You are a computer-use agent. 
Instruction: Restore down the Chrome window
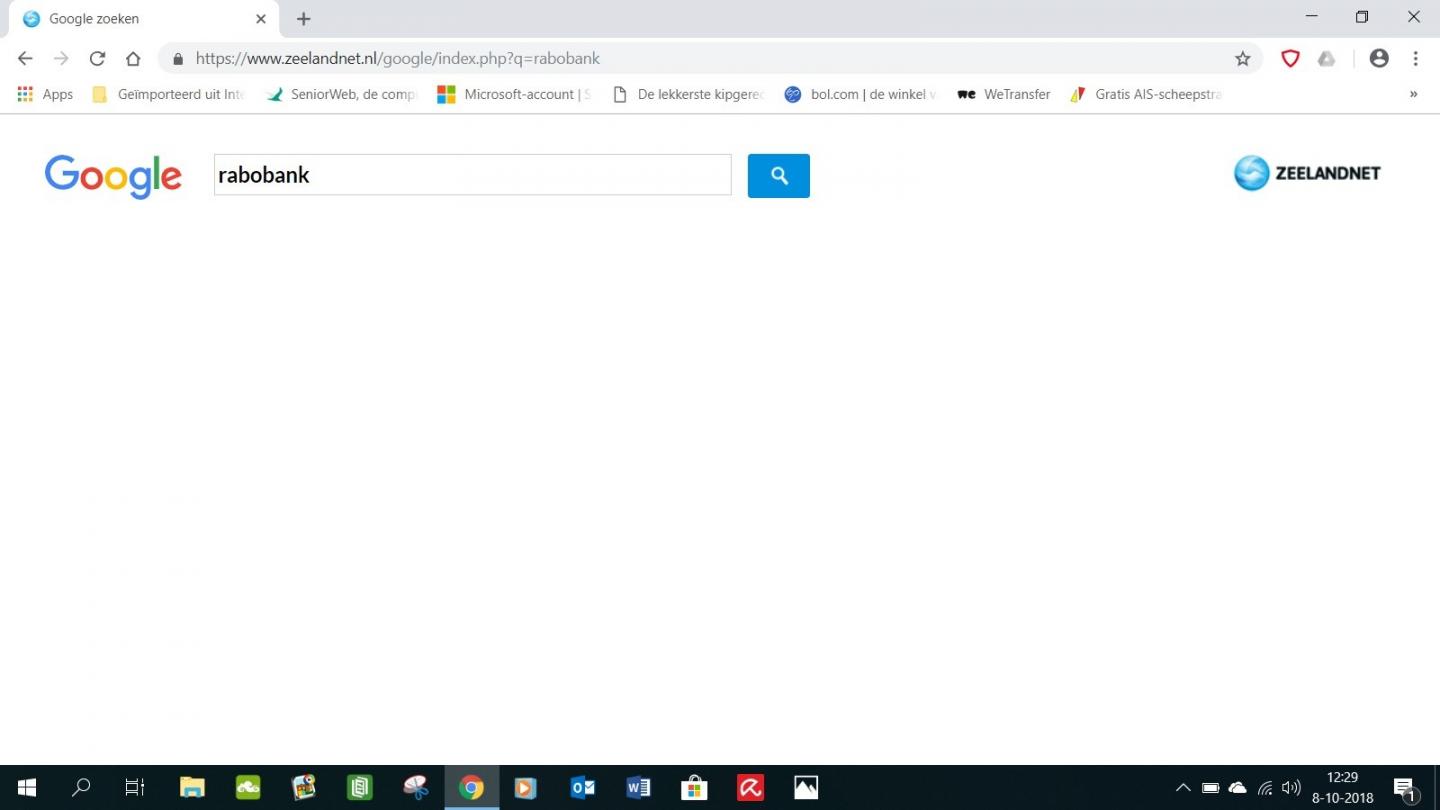click(x=1362, y=17)
